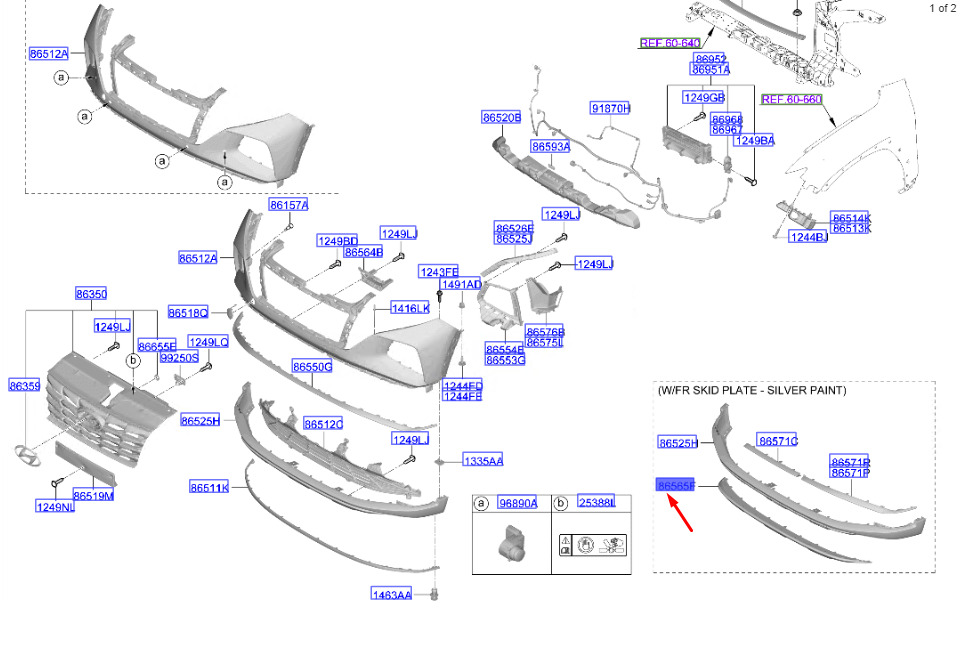Select the screw label 1249NL
973x653 pixels.
click(55, 507)
